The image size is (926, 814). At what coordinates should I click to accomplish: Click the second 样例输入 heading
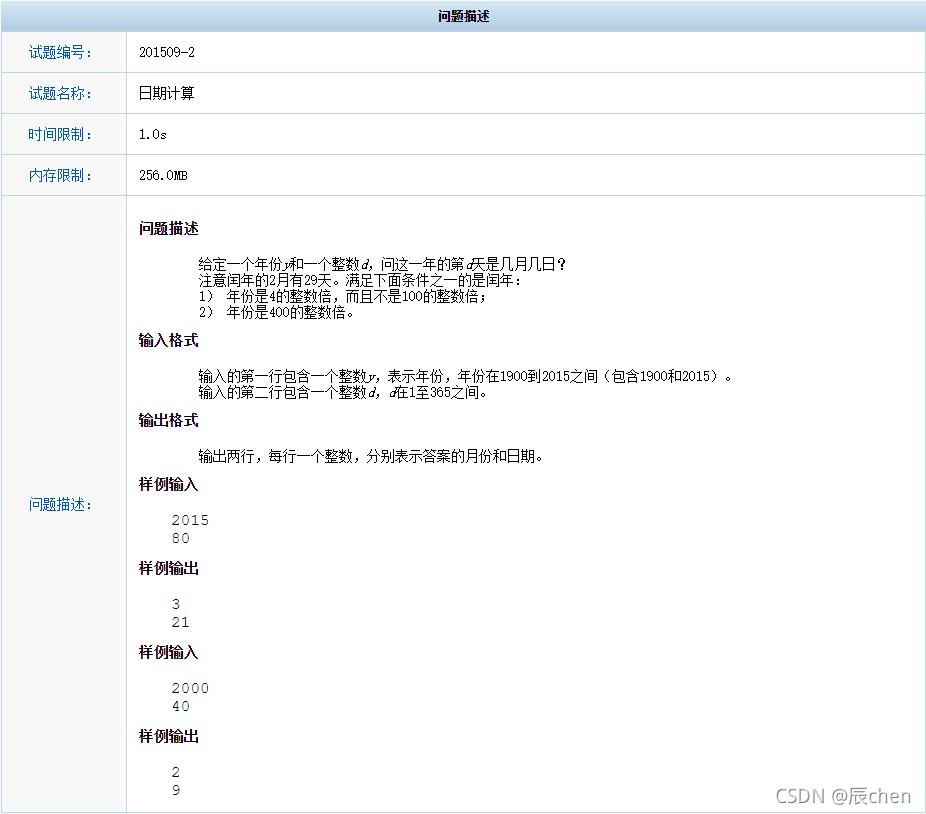168,653
